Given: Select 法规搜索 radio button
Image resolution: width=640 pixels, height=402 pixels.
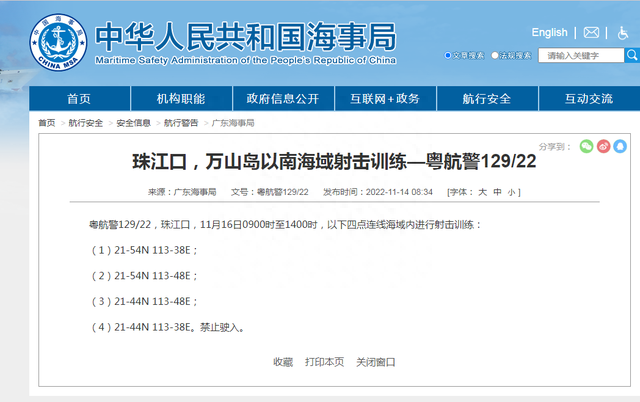Looking at the screenshot, I should coord(494,55).
